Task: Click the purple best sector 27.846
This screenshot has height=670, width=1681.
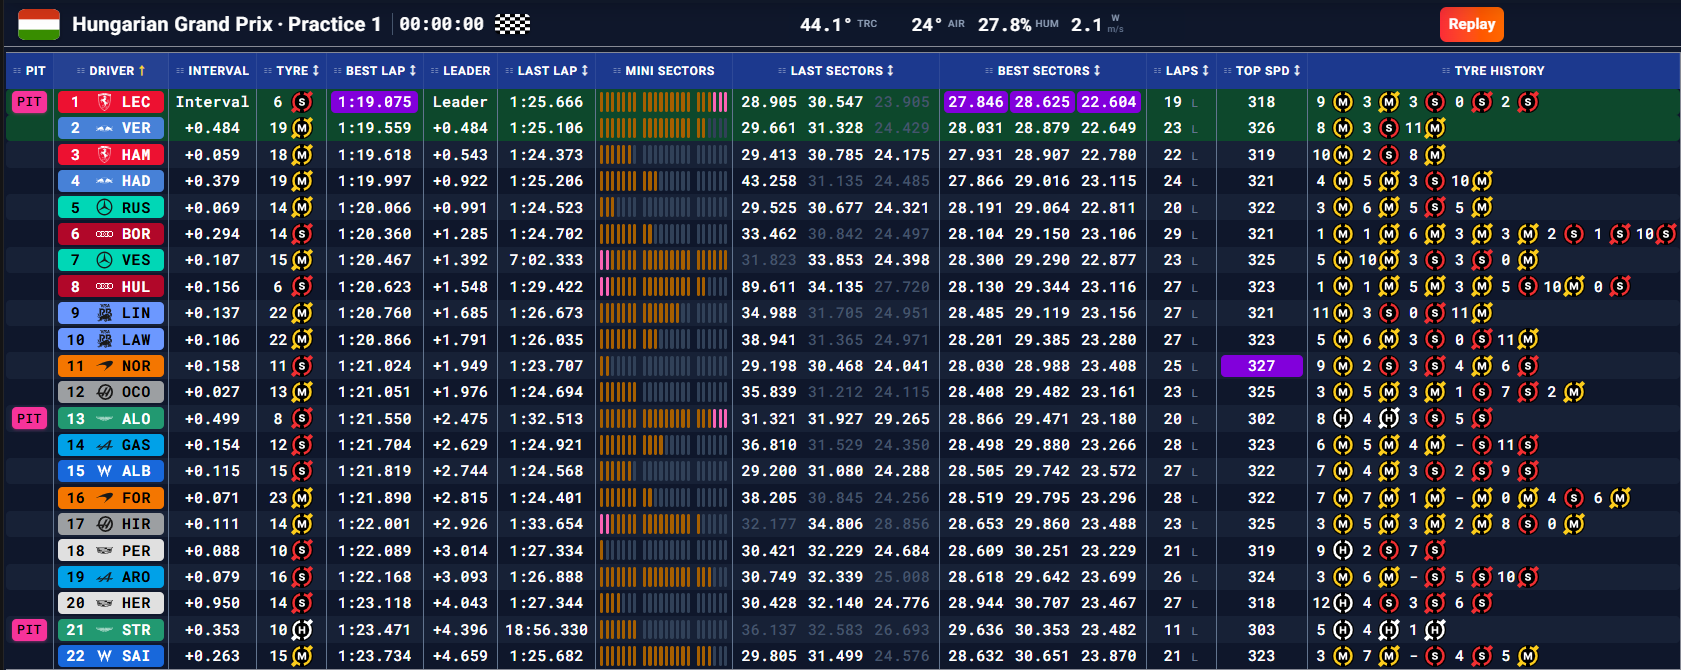Action: (976, 102)
